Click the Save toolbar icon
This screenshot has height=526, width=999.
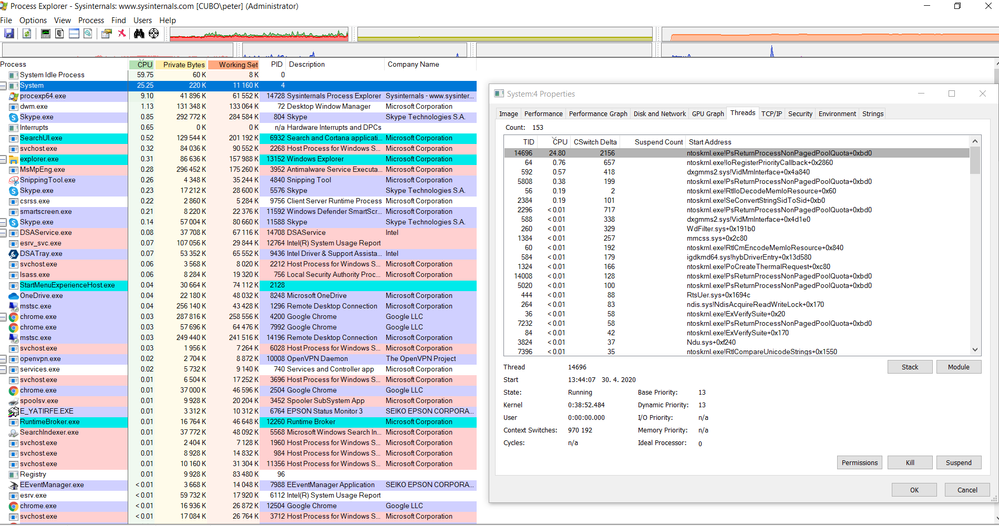pyautogui.click(x=9, y=33)
